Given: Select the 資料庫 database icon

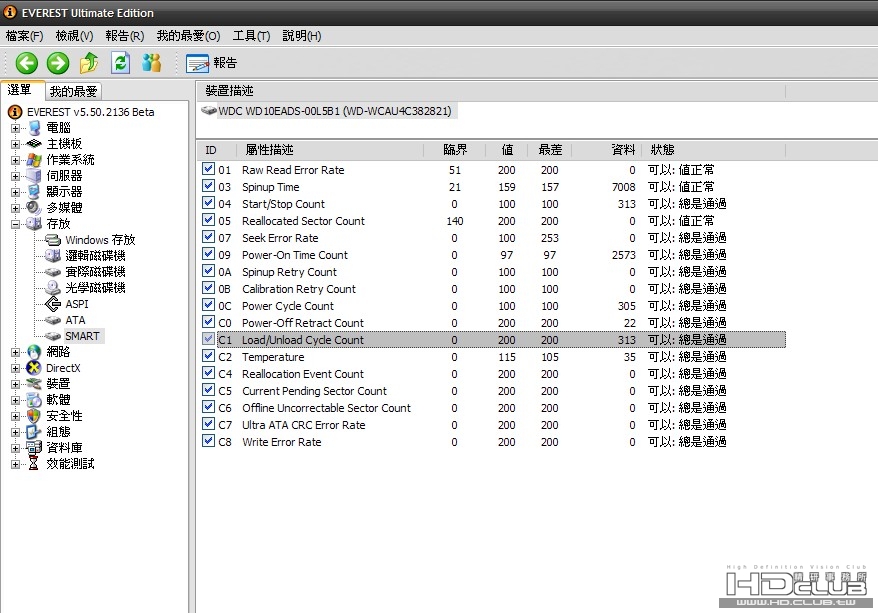Looking at the screenshot, I should tap(34, 448).
